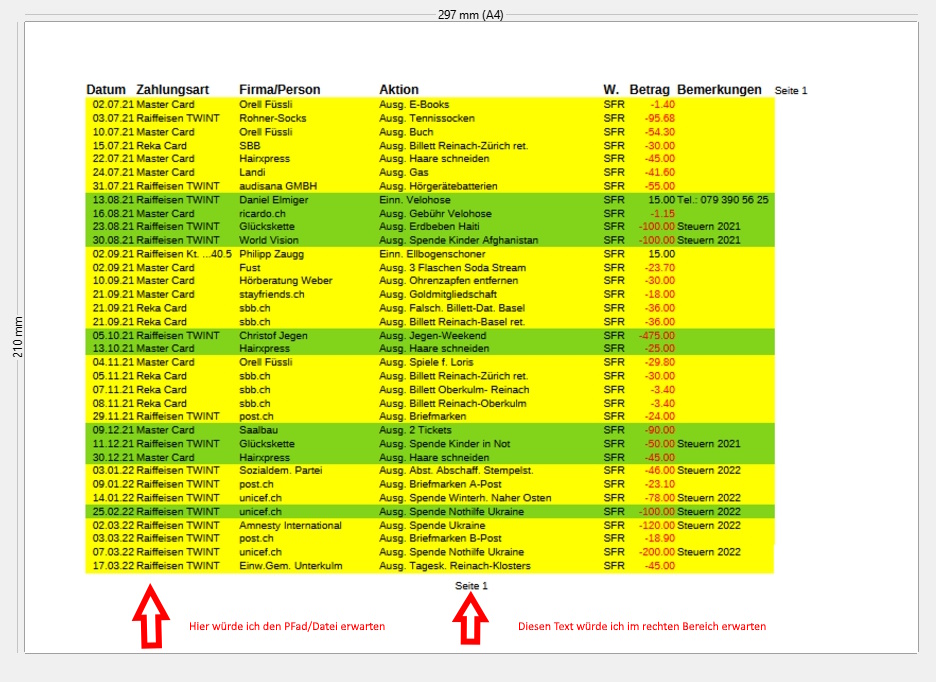Viewport: 936px width, 682px height.
Task: Select the 'SBB' cell in row 15.07.21
Action: [x=250, y=146]
